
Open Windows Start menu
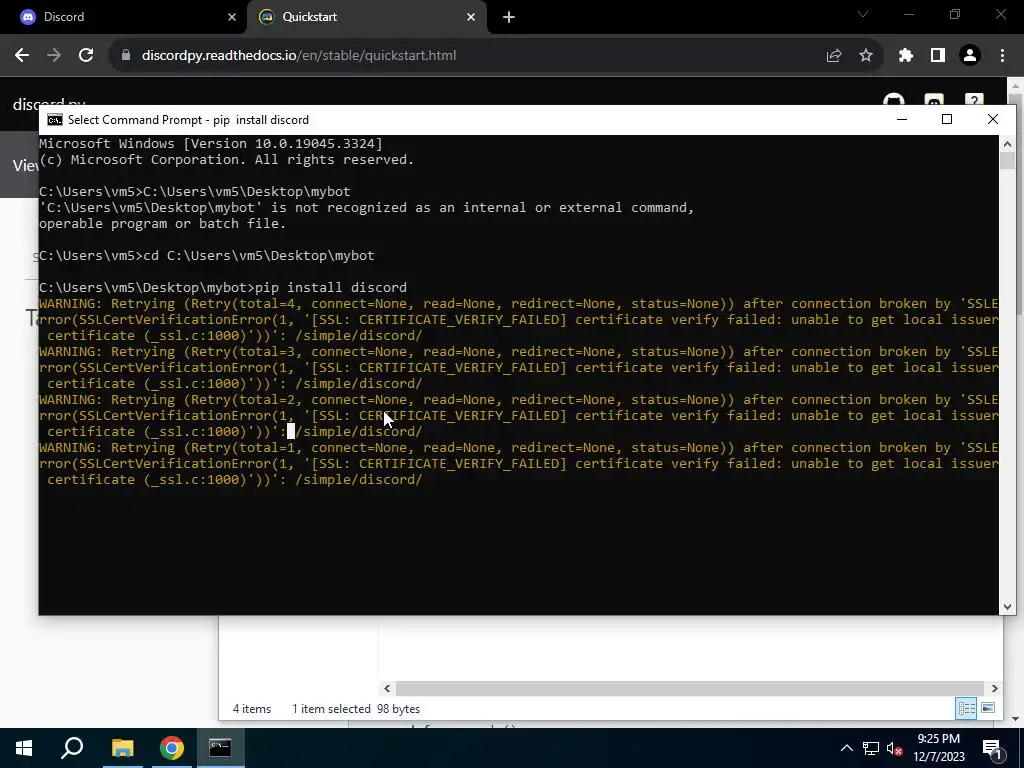[24, 748]
